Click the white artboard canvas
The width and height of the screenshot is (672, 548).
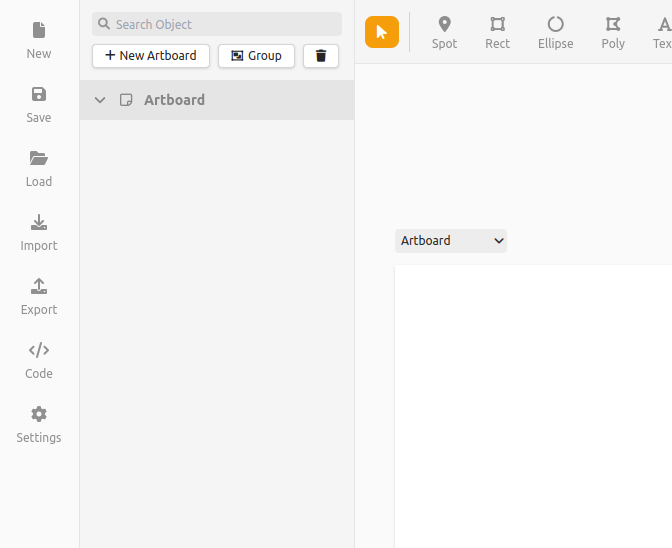tap(533, 406)
